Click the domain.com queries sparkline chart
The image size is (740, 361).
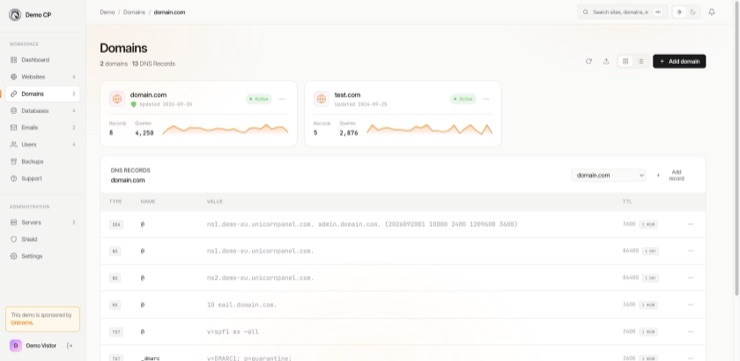(x=225, y=129)
